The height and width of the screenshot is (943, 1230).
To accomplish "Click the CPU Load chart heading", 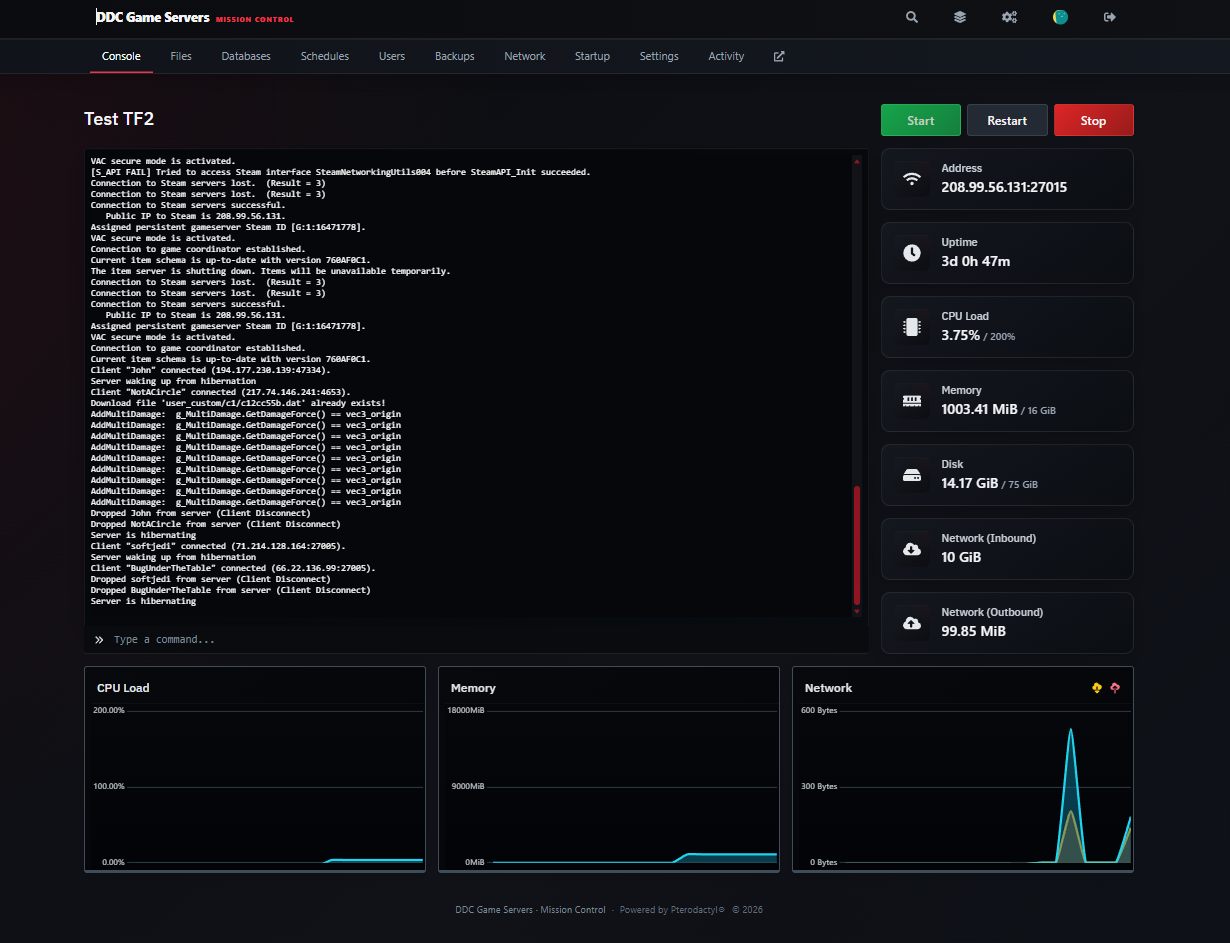I will pos(123,688).
